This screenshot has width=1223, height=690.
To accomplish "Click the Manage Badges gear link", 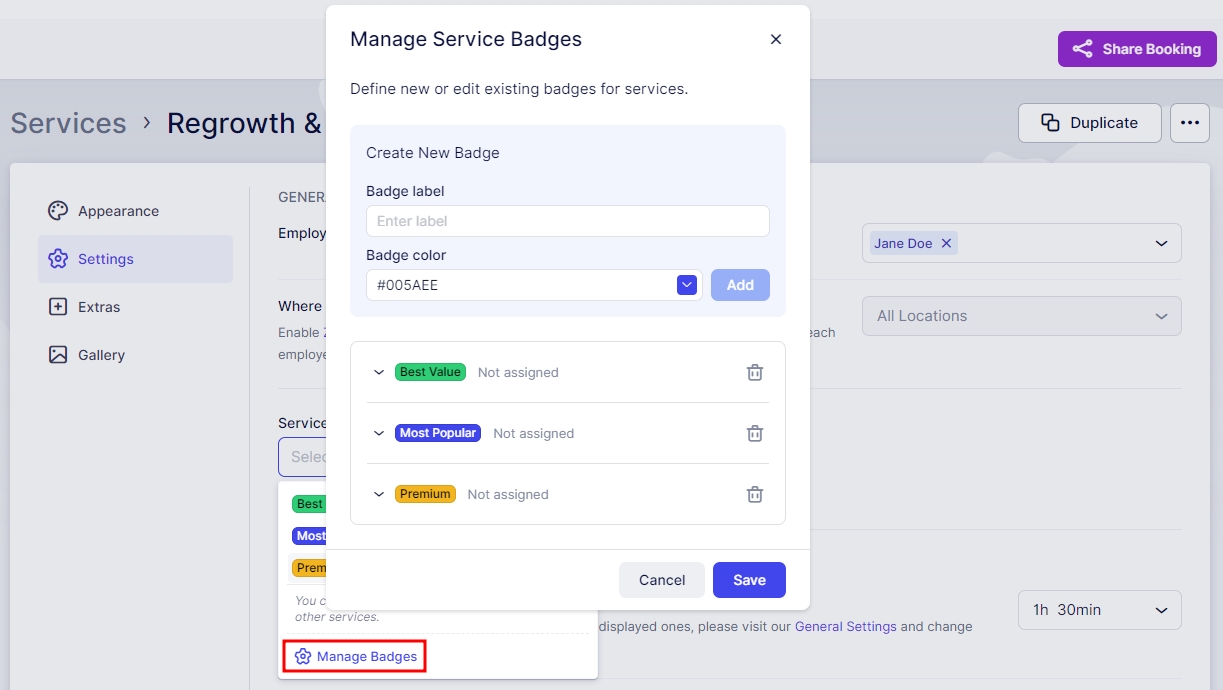I will tap(356, 657).
